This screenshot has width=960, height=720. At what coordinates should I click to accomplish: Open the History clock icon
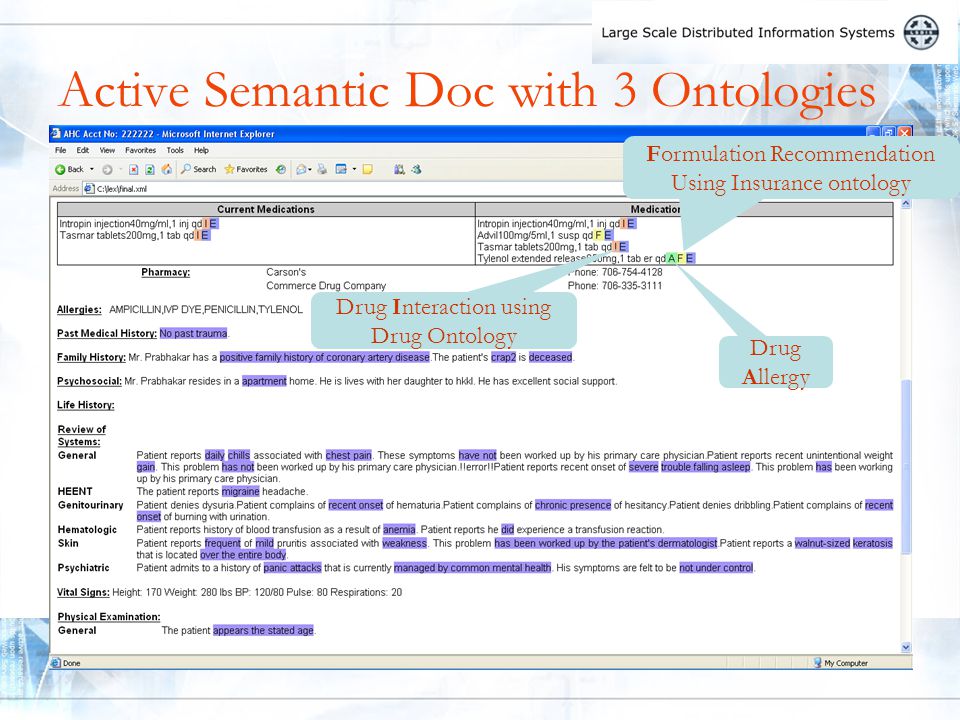(x=280, y=170)
